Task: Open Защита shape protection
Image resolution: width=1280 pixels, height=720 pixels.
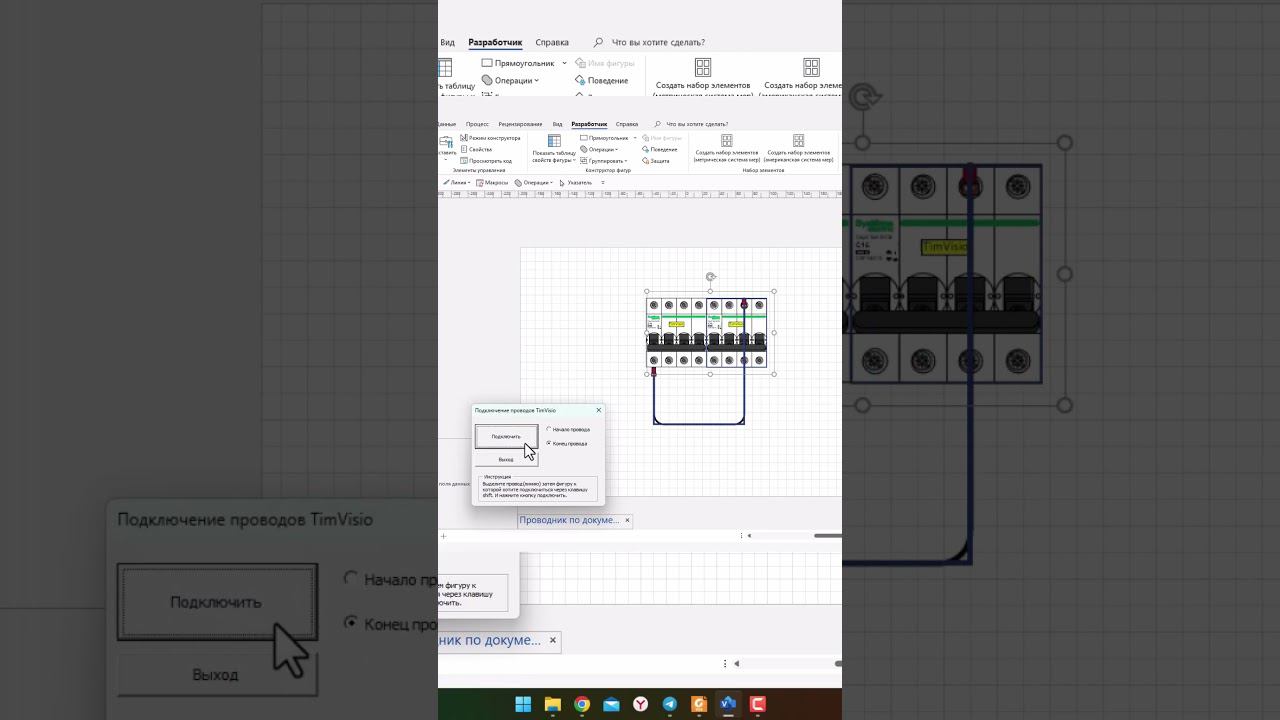Action: [655, 160]
